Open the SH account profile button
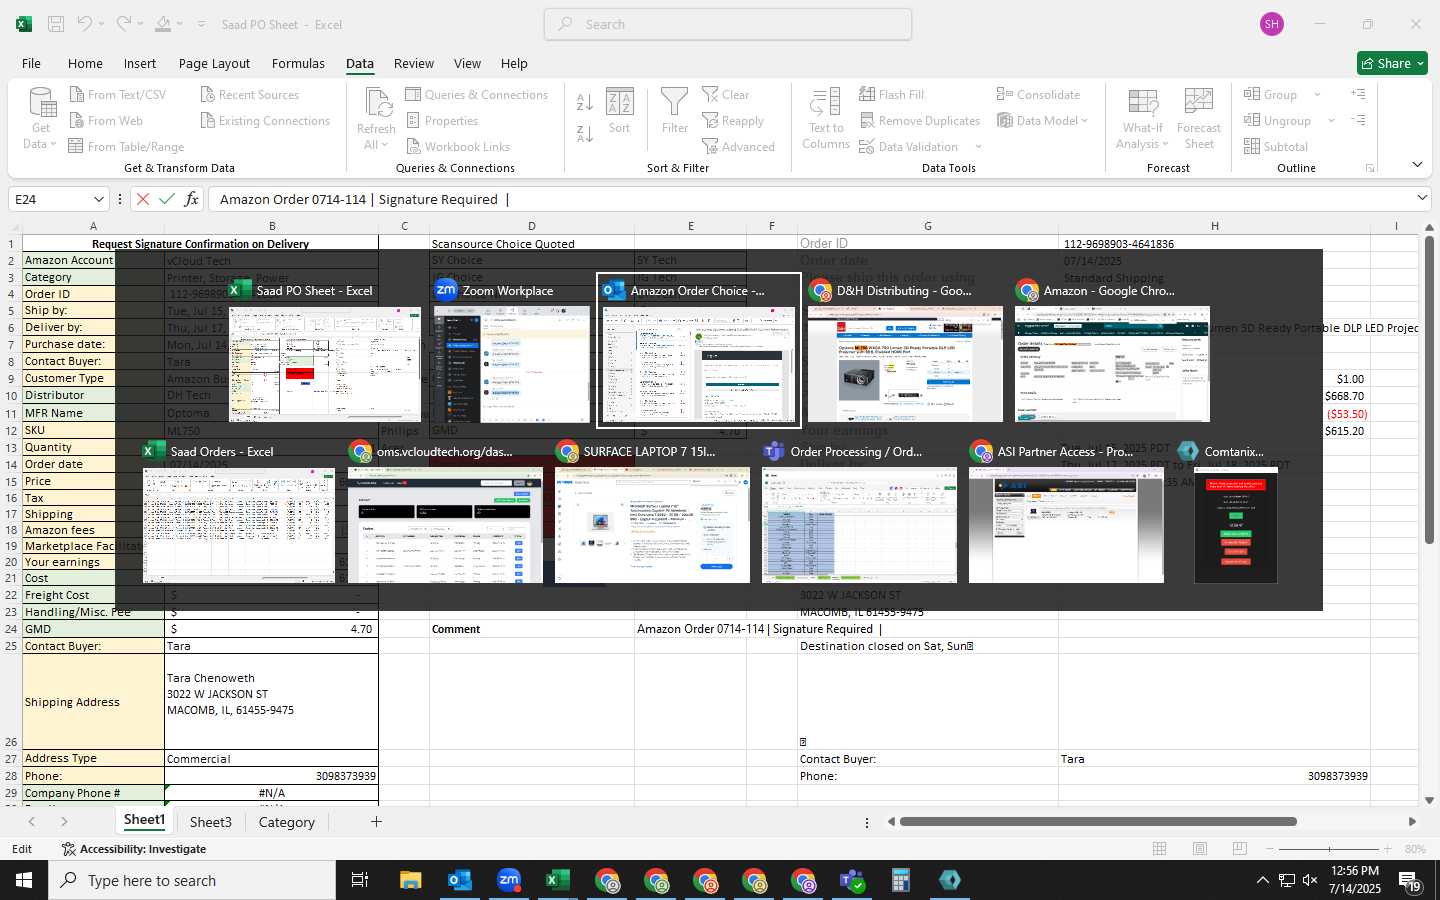Viewport: 1440px width, 900px height. (x=1272, y=24)
